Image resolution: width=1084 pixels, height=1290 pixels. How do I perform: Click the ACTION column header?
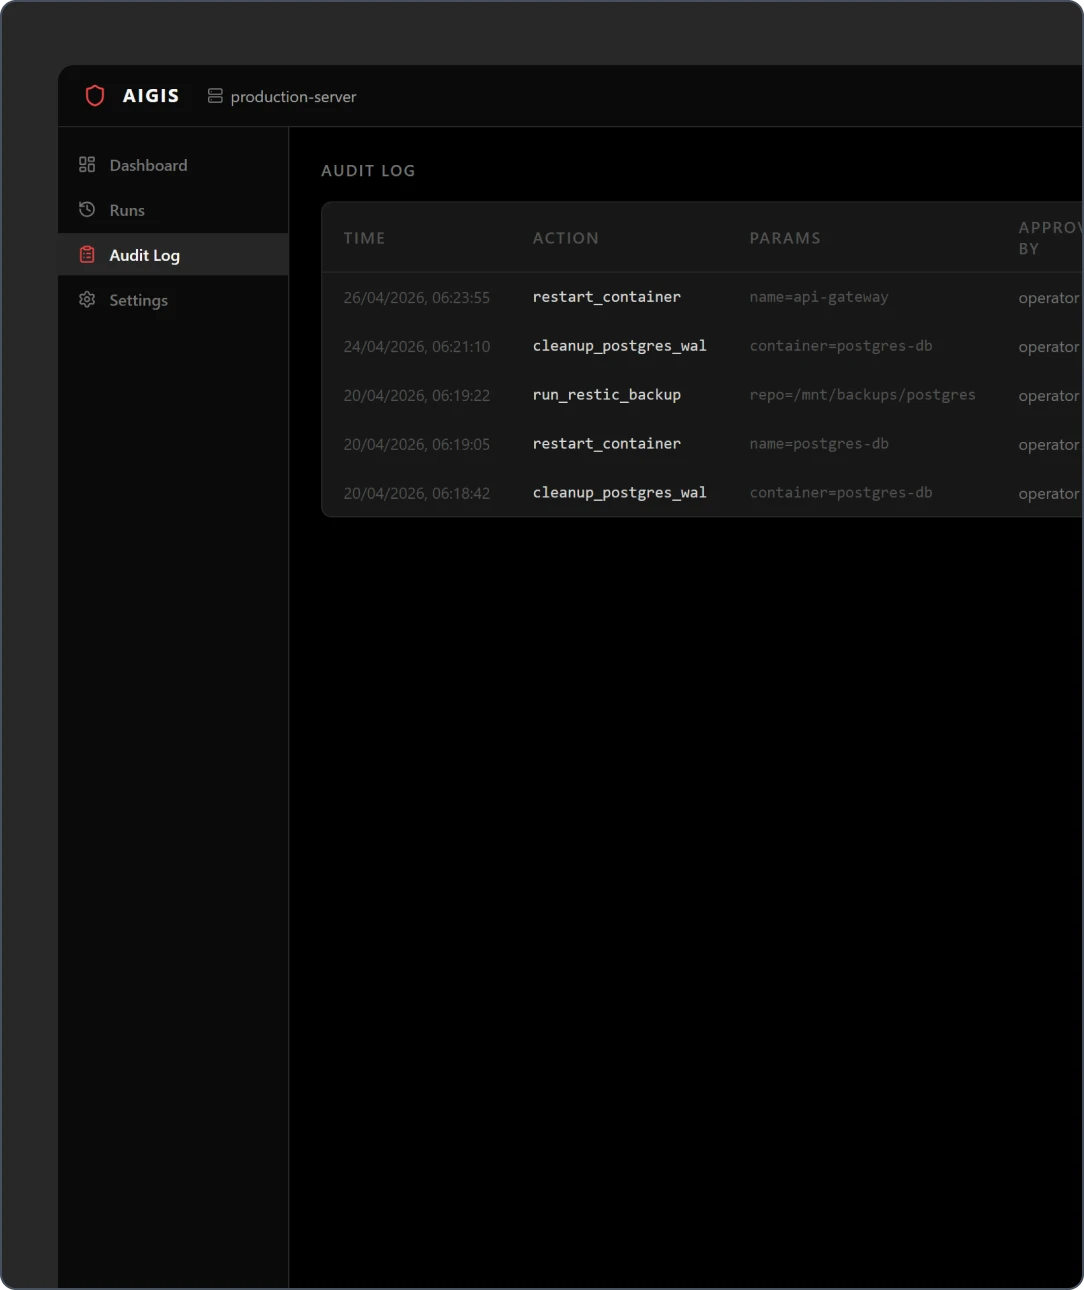click(x=566, y=238)
